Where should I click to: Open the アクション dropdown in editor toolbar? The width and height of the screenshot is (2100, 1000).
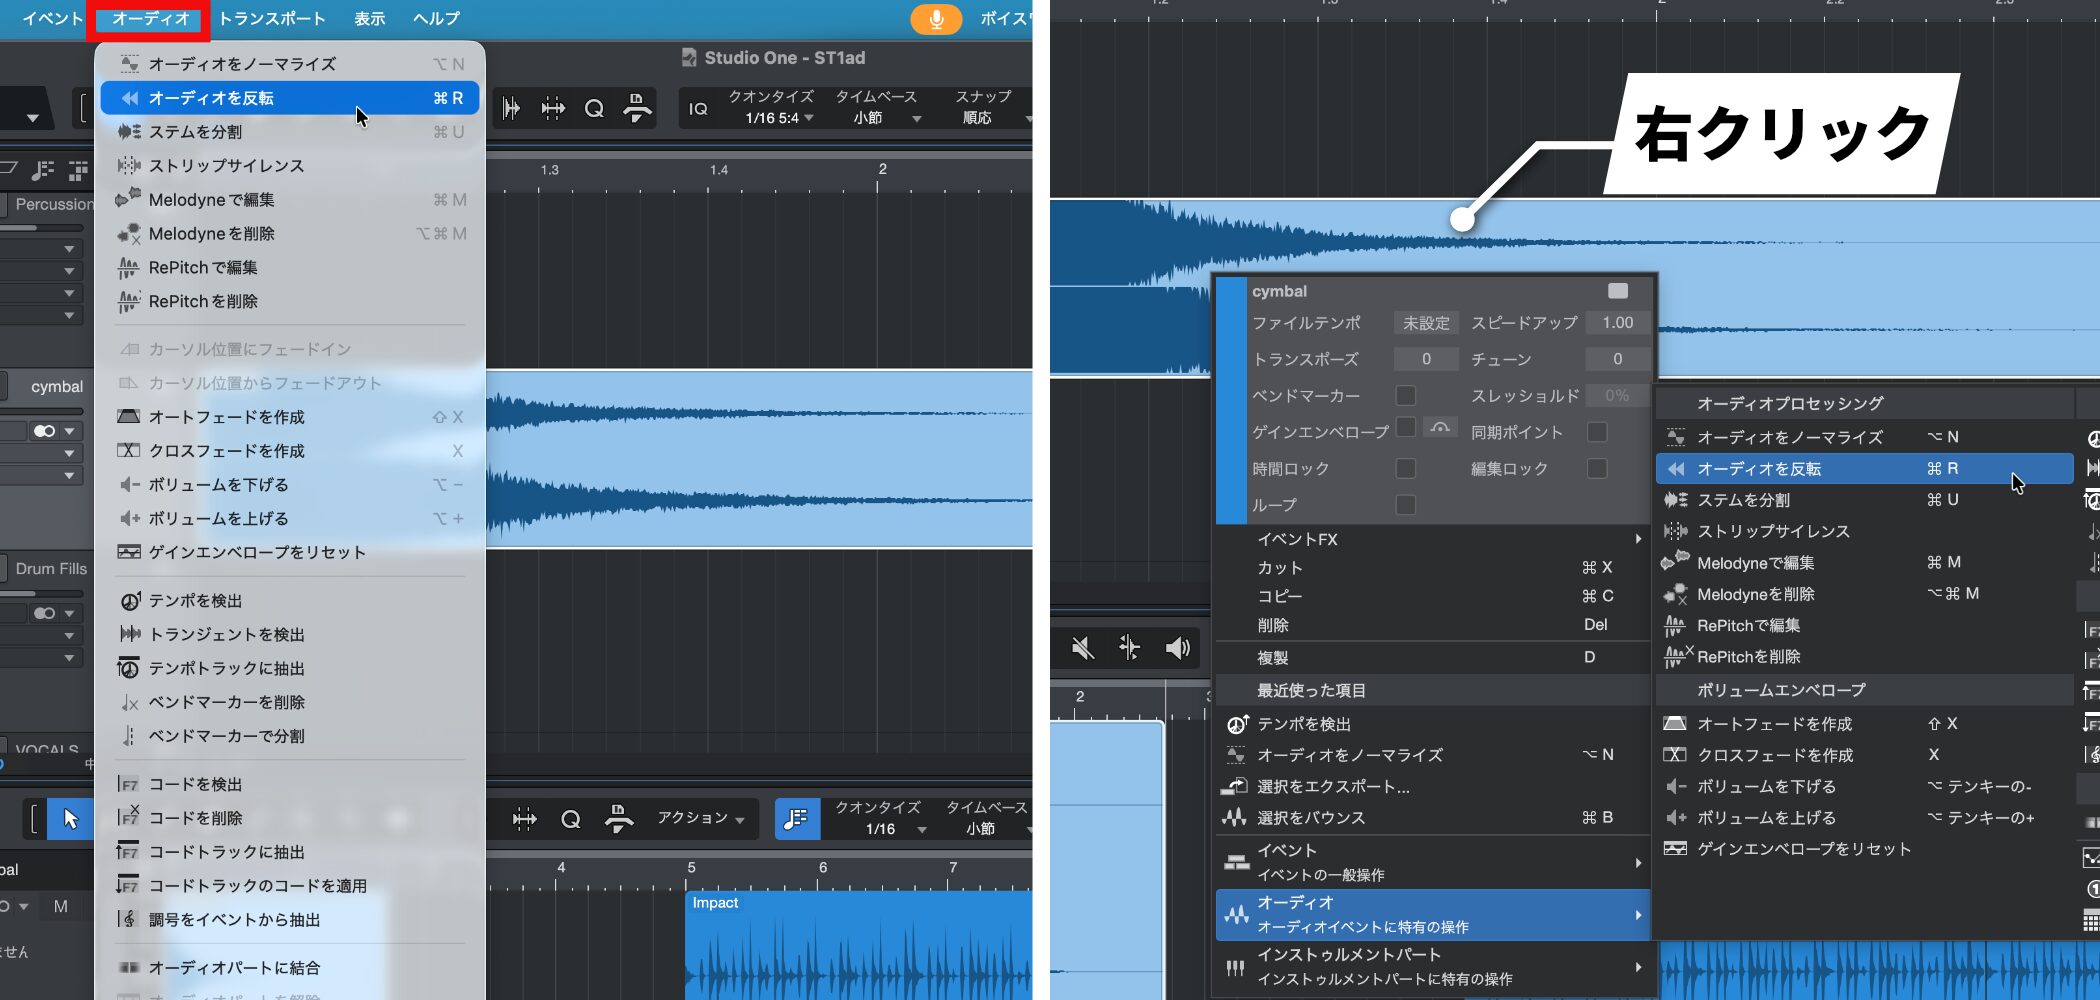coord(700,818)
